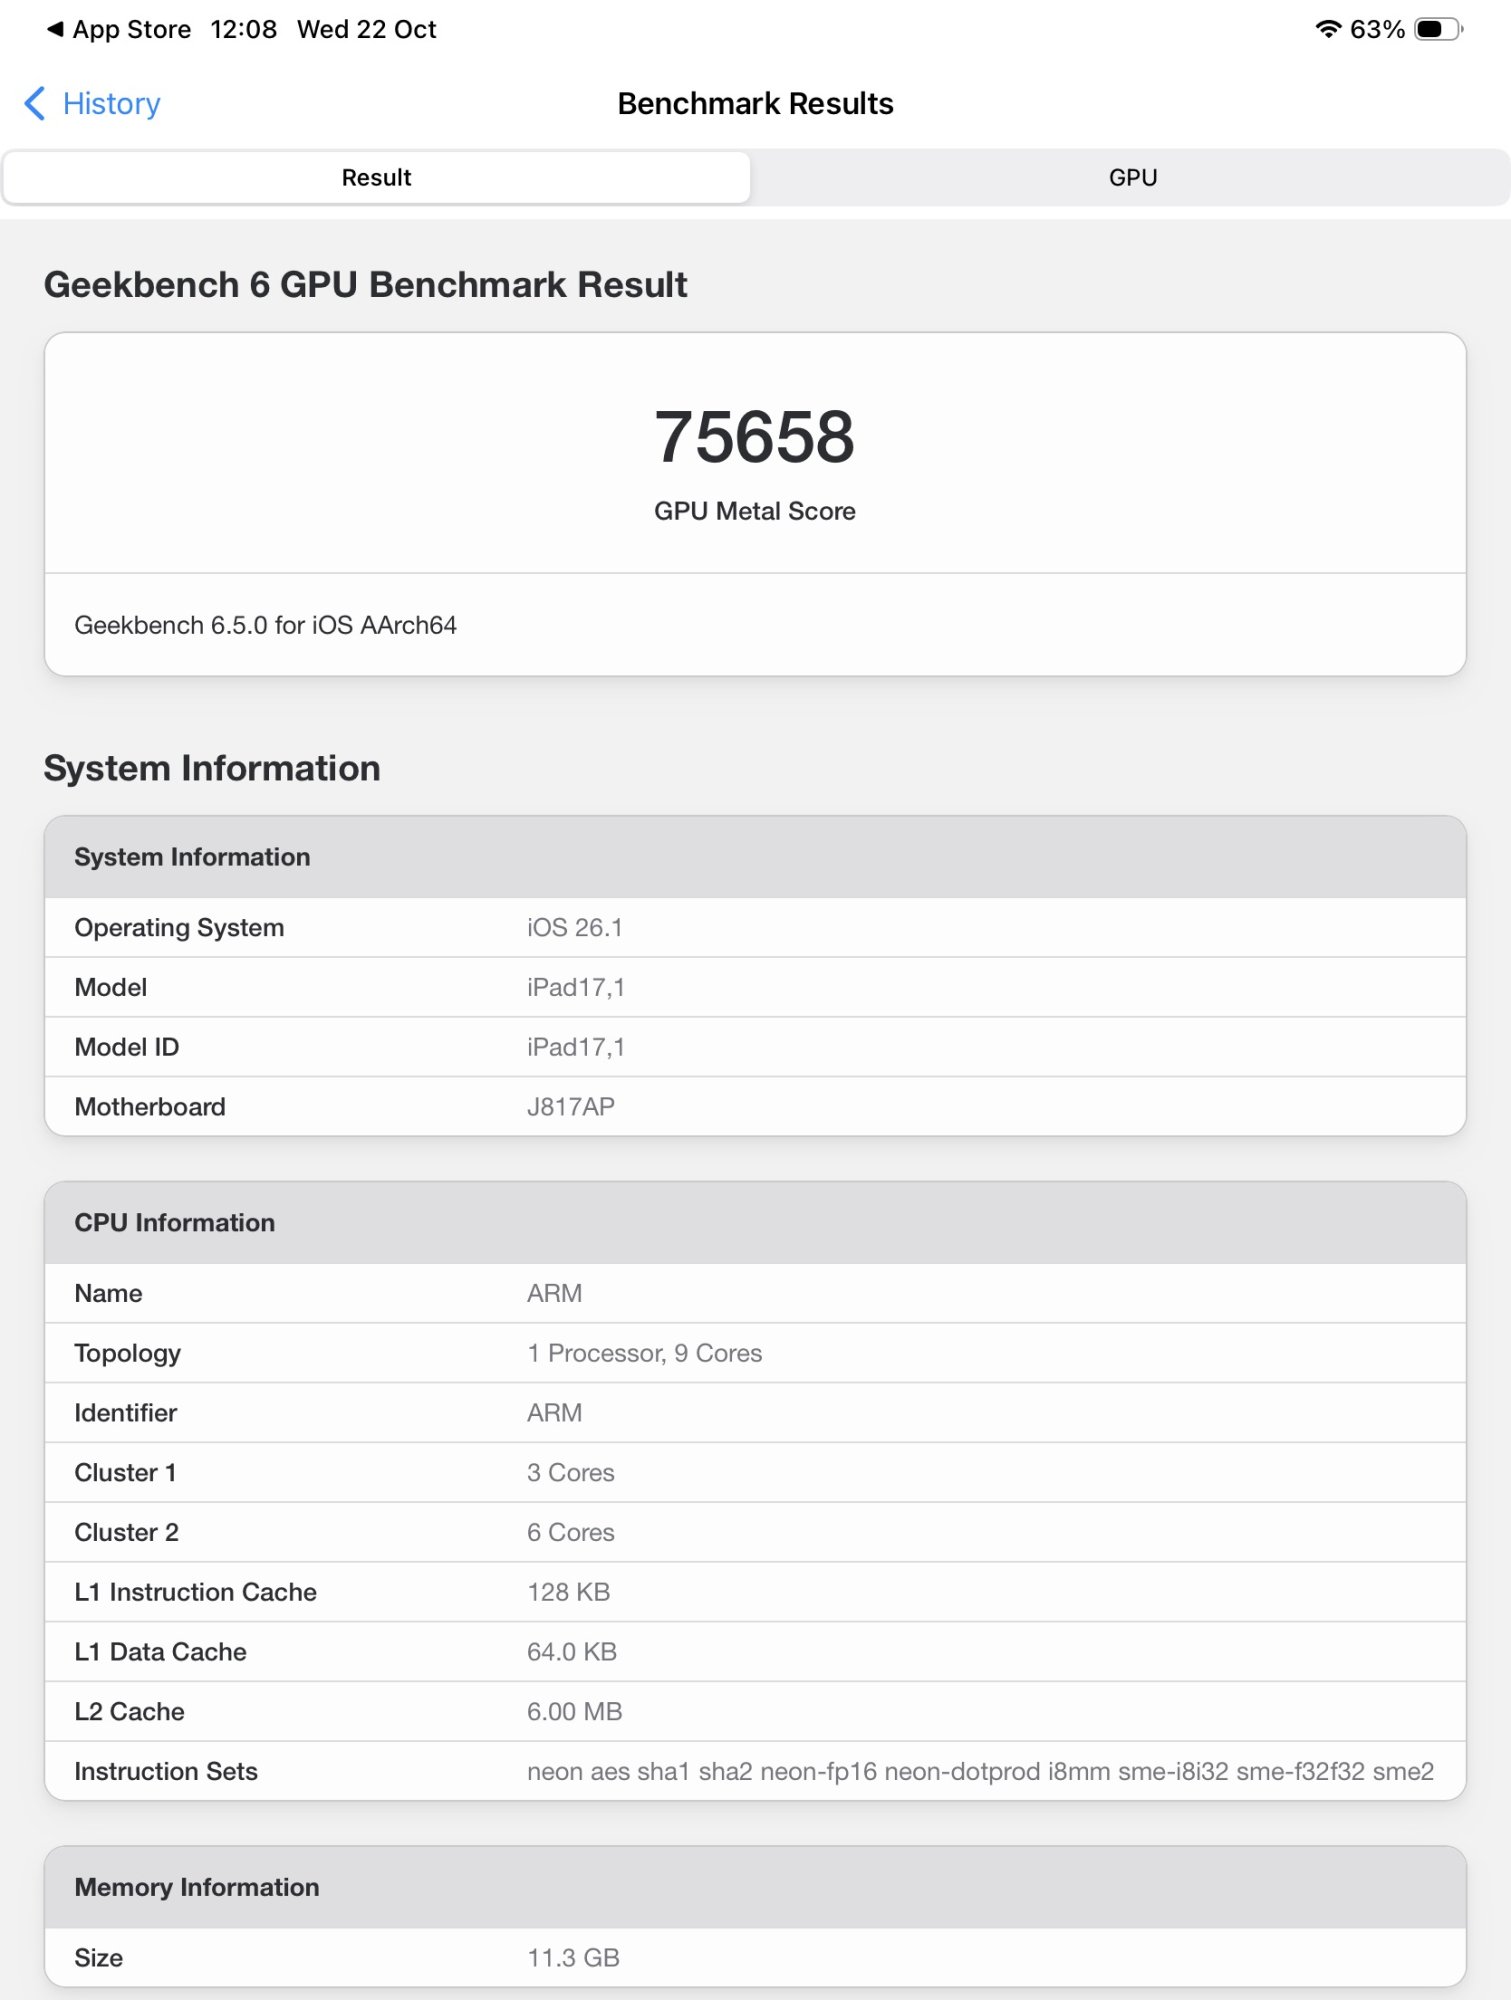Tap the L2 Cache row label
Image resolution: width=1511 pixels, height=2000 pixels.
[x=129, y=1712]
